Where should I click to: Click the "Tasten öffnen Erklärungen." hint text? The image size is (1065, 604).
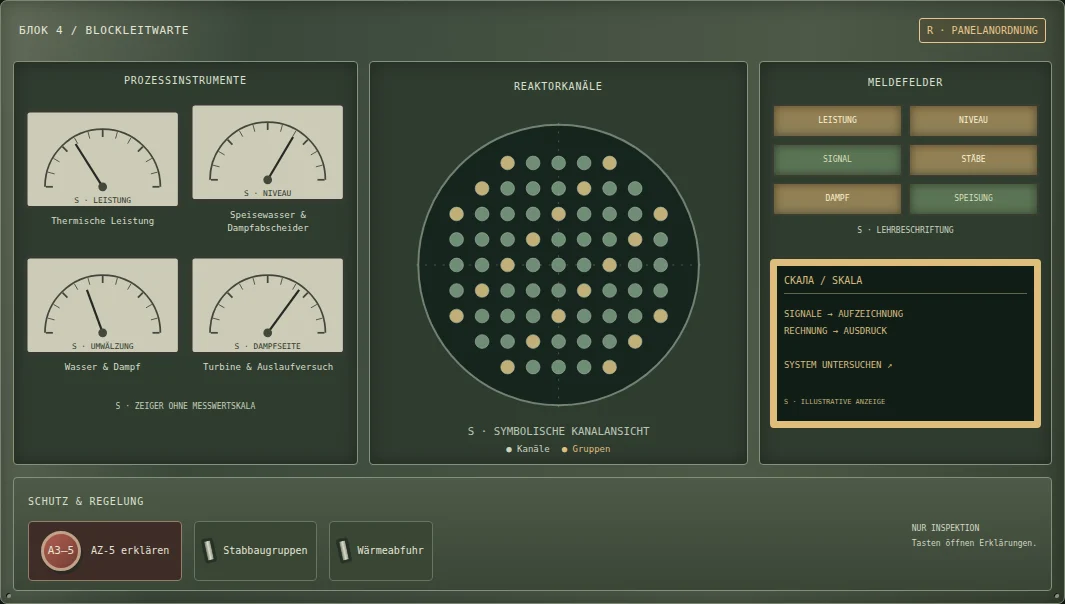(974, 543)
